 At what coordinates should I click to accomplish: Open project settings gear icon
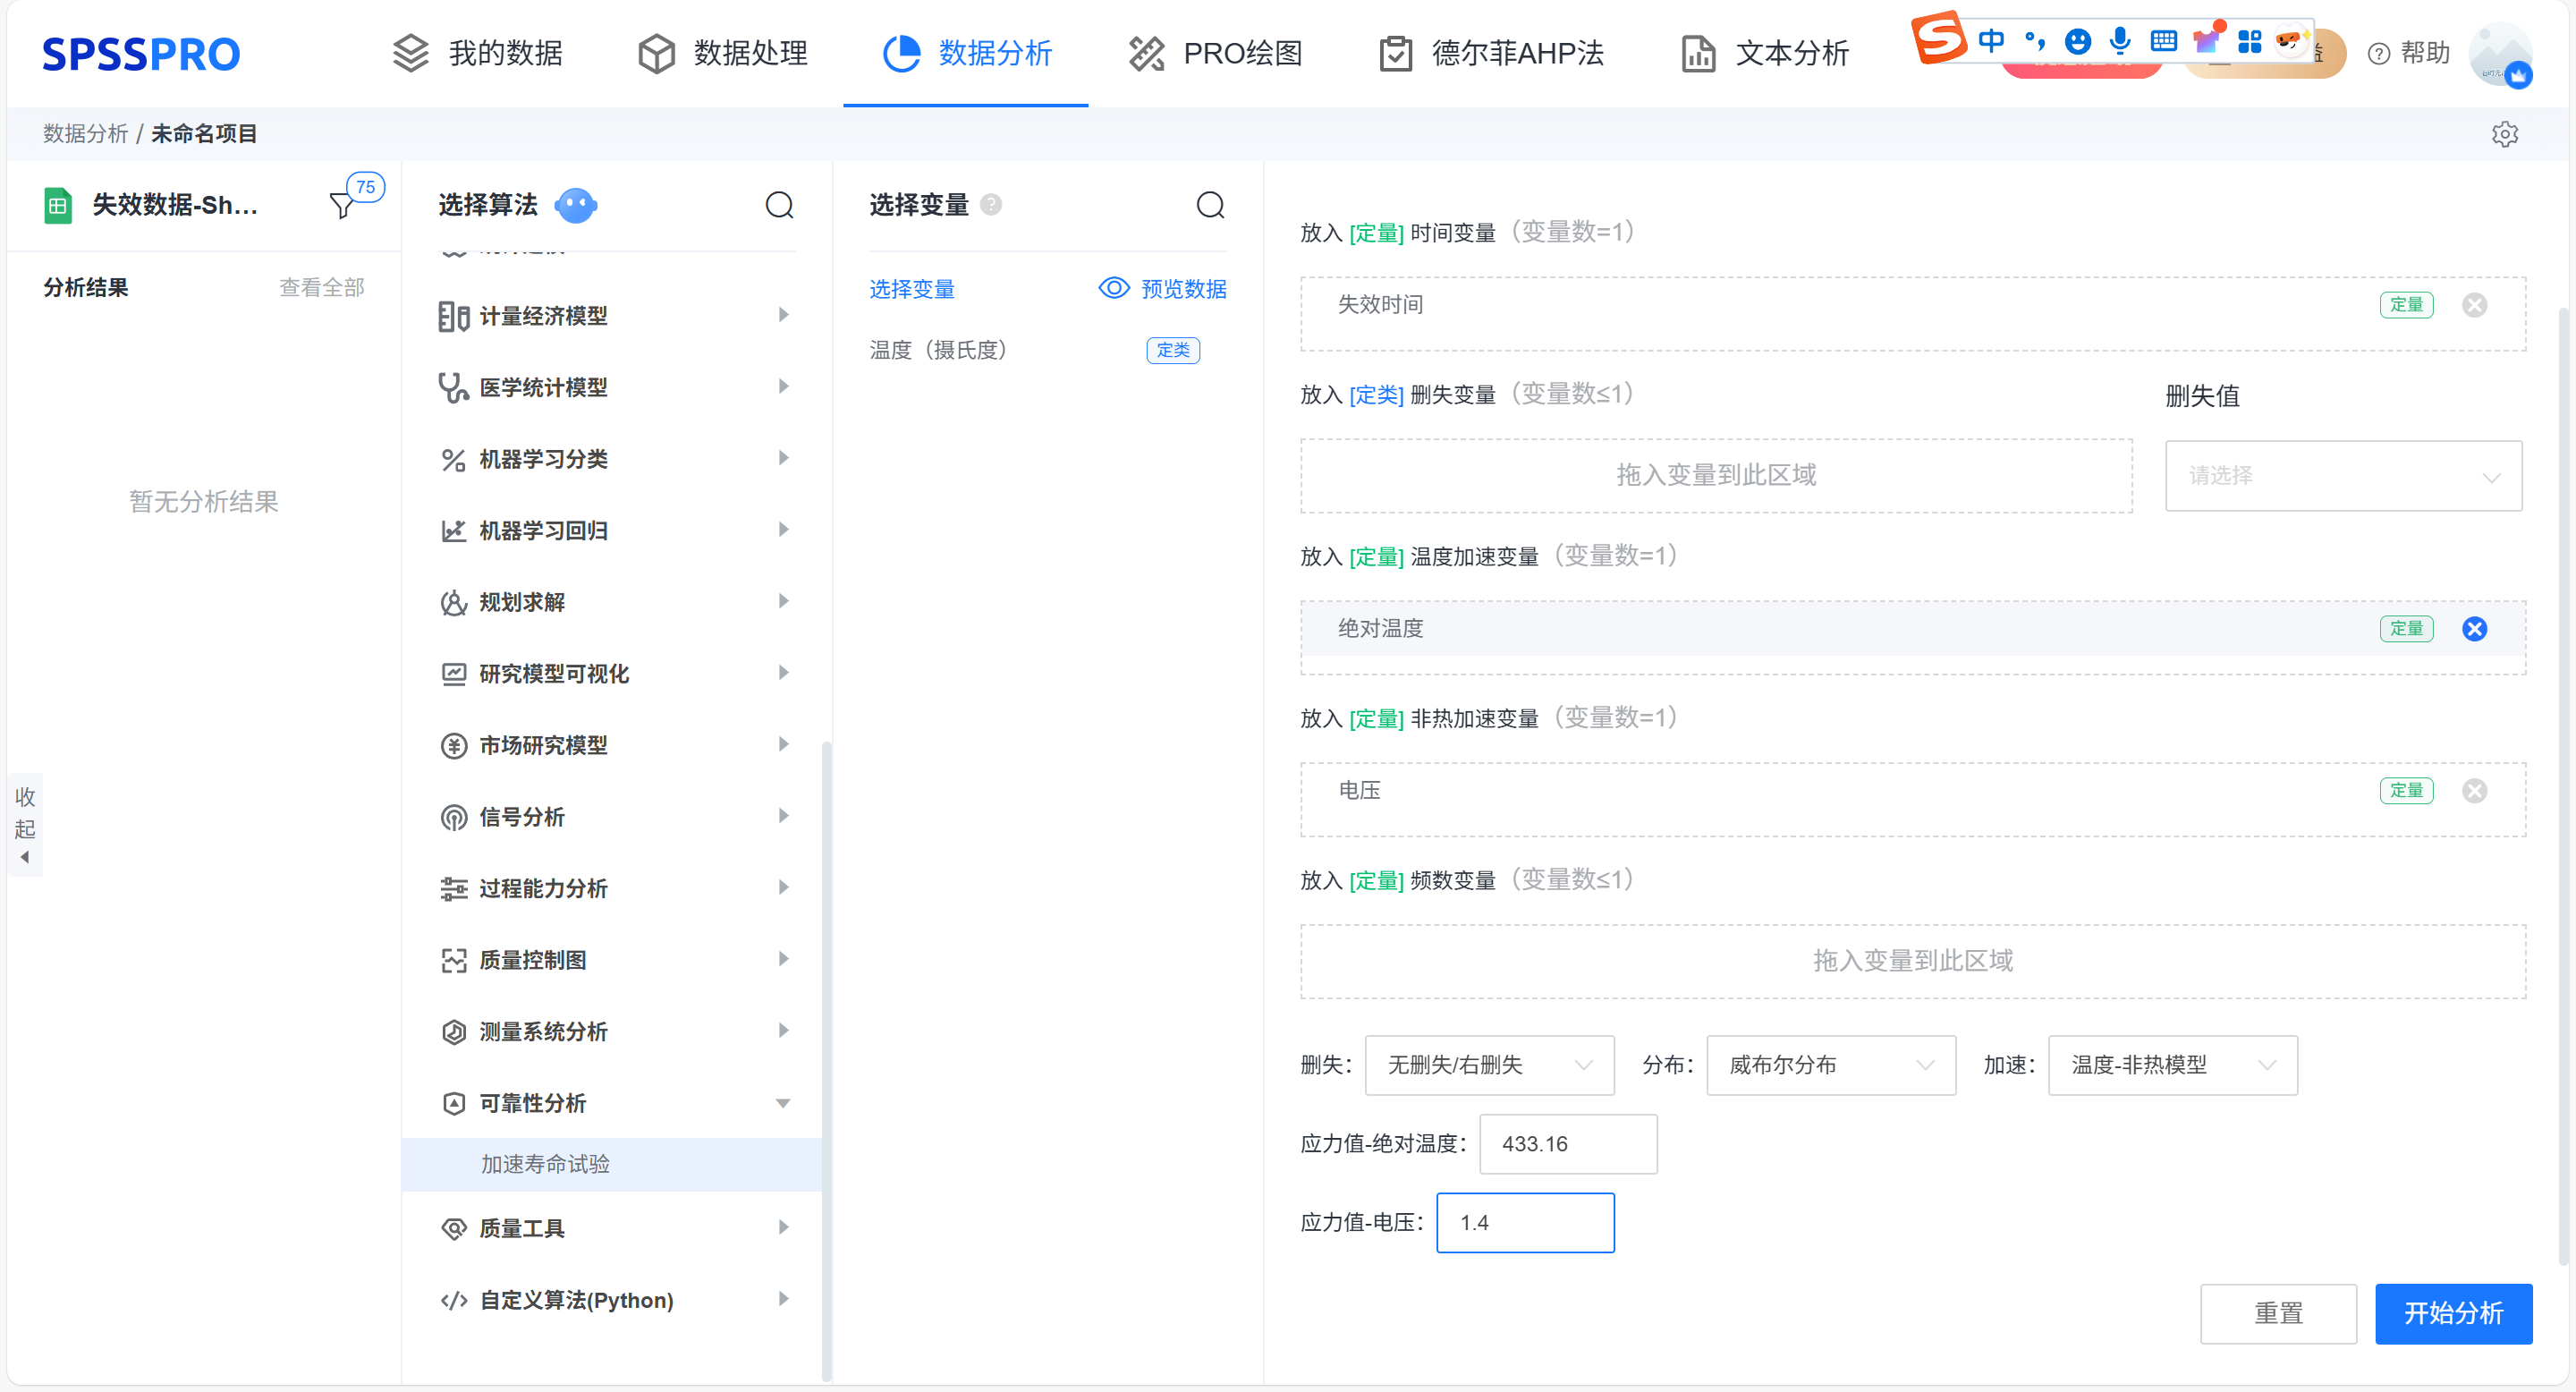pyautogui.click(x=2504, y=134)
